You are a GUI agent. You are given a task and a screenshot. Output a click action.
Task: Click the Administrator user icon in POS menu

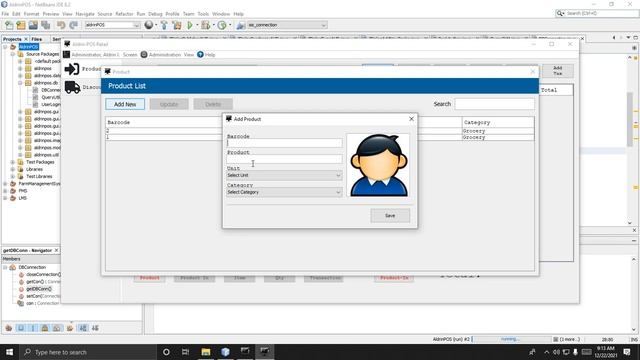tap(67, 55)
